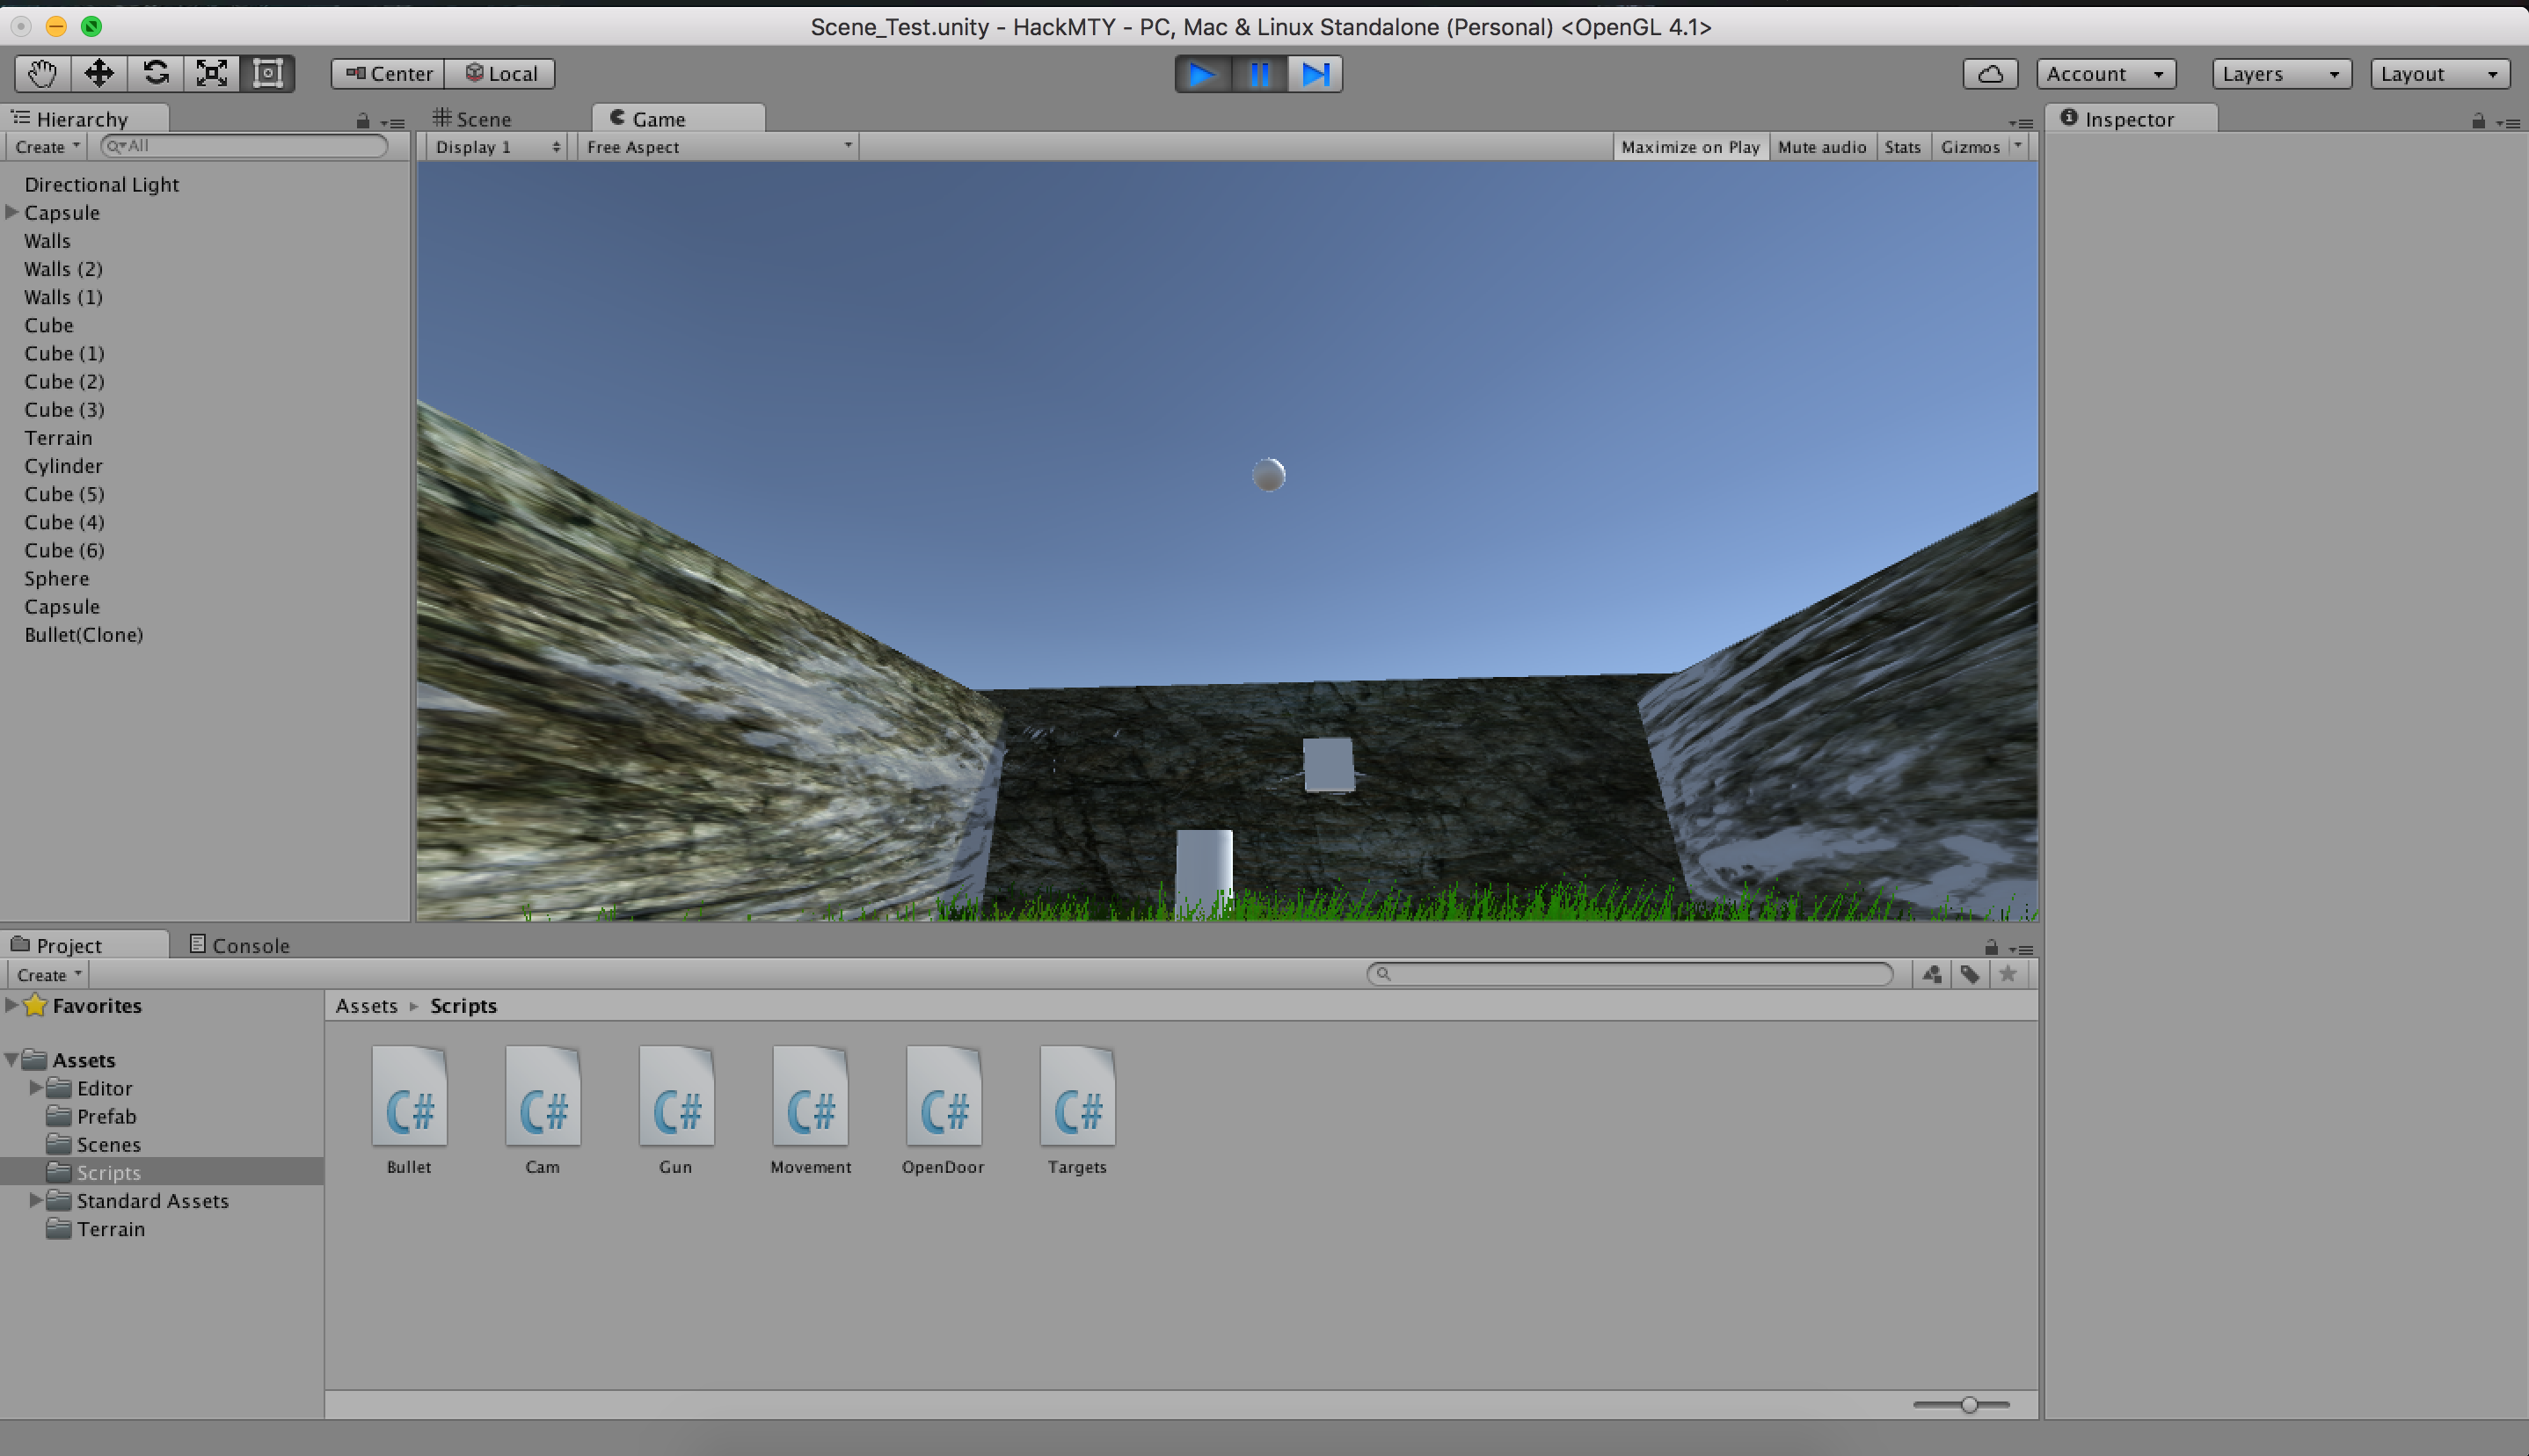Toggle Maximize on Play
2529x1456 pixels.
1689,147
